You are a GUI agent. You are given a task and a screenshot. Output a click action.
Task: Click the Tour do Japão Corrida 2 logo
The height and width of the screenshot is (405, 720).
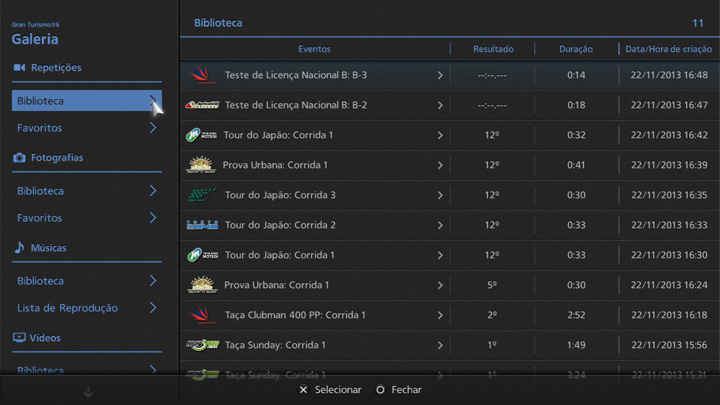point(202,225)
